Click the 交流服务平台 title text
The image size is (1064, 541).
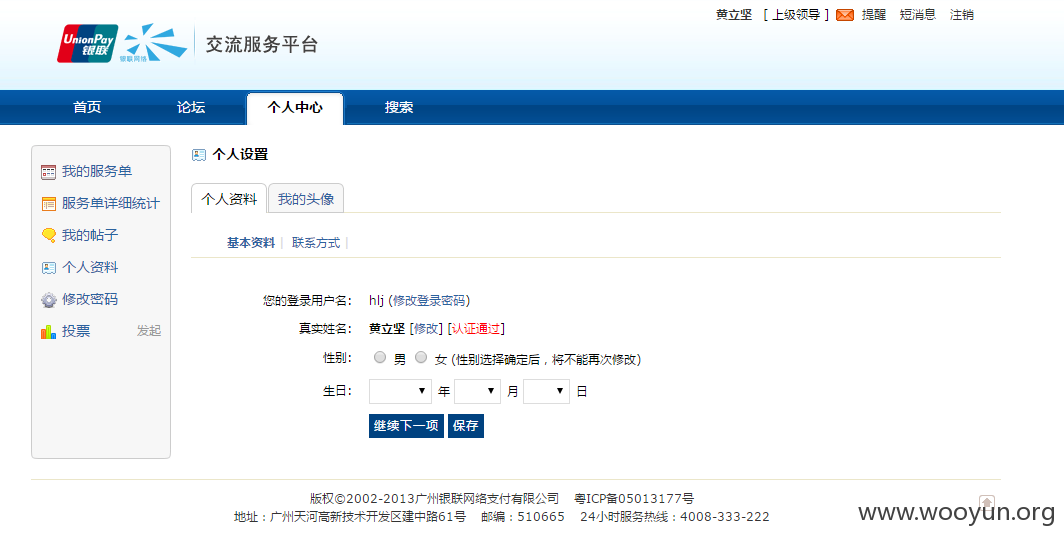click(262, 45)
